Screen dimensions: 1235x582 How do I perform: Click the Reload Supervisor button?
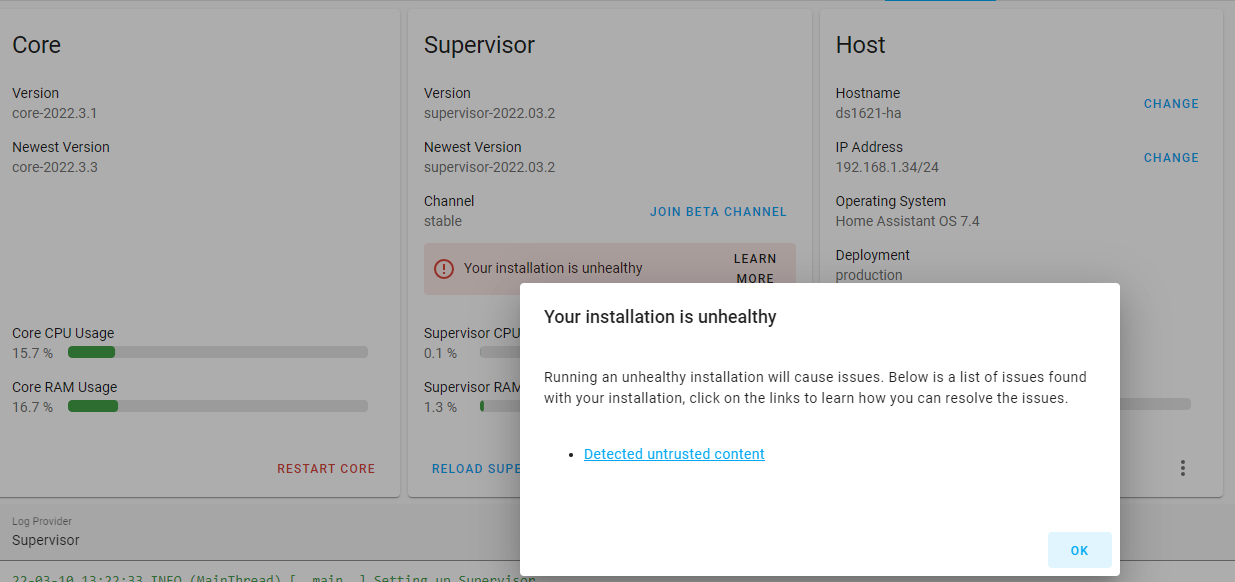476,468
